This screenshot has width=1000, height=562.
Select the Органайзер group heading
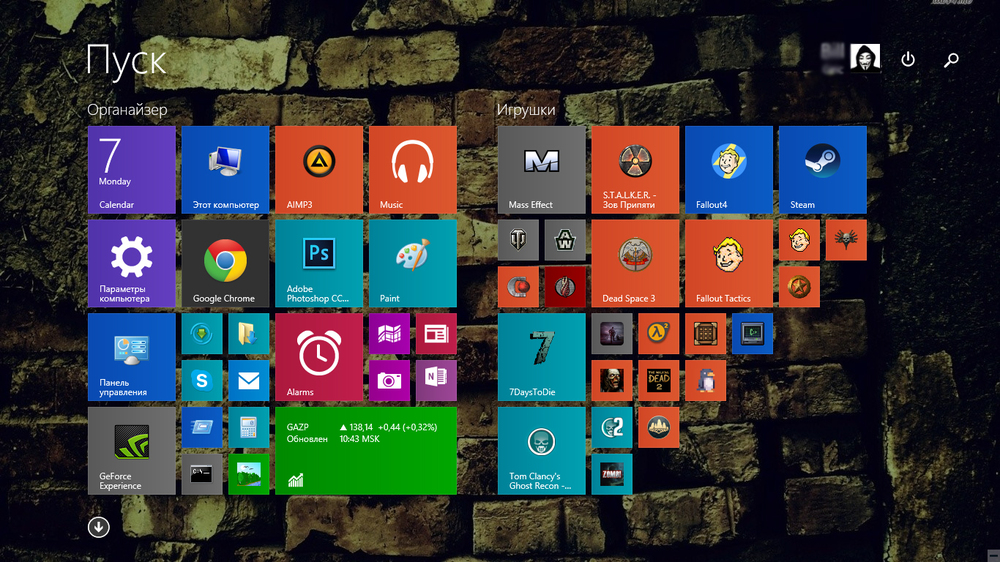click(127, 110)
